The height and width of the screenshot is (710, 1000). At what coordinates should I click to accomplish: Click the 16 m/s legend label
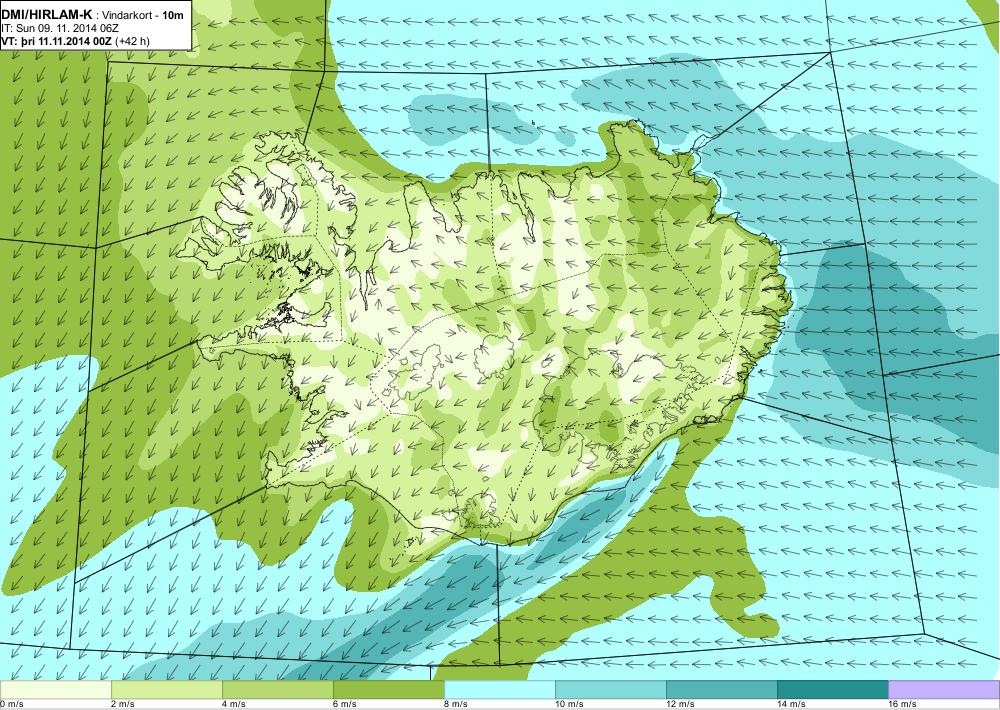pos(902,704)
